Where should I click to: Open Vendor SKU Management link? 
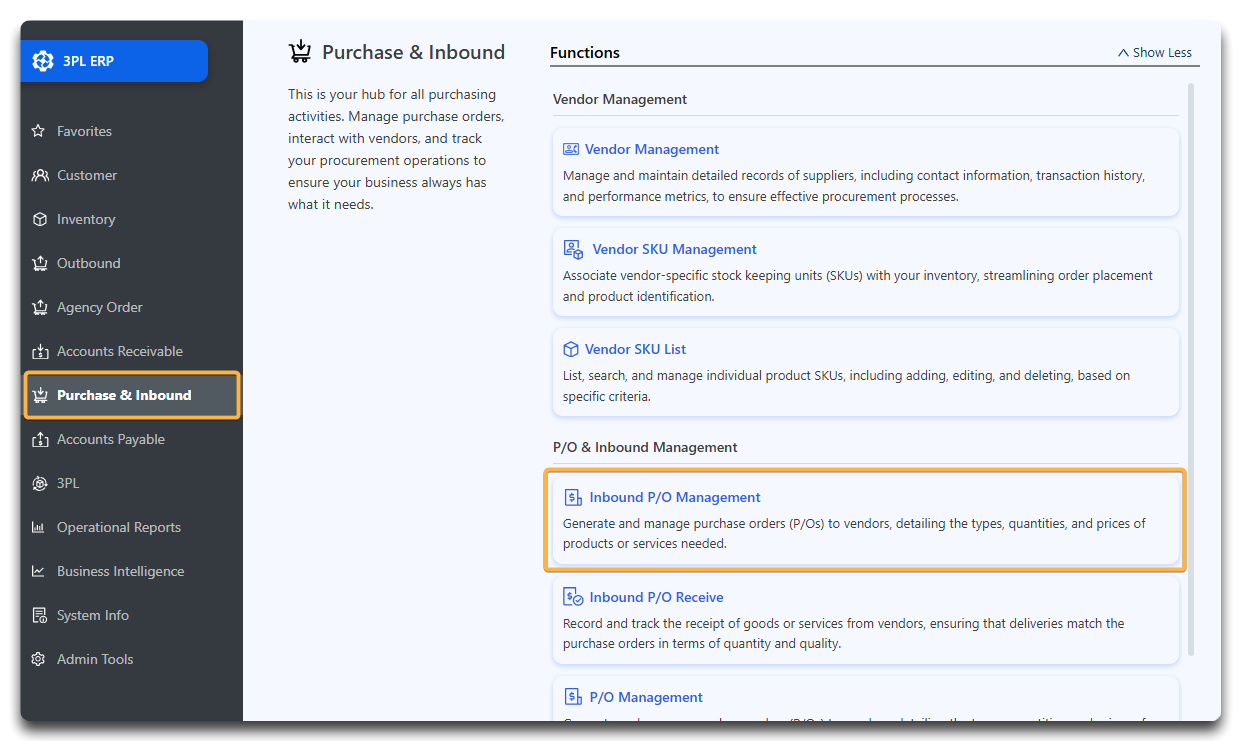tap(674, 249)
